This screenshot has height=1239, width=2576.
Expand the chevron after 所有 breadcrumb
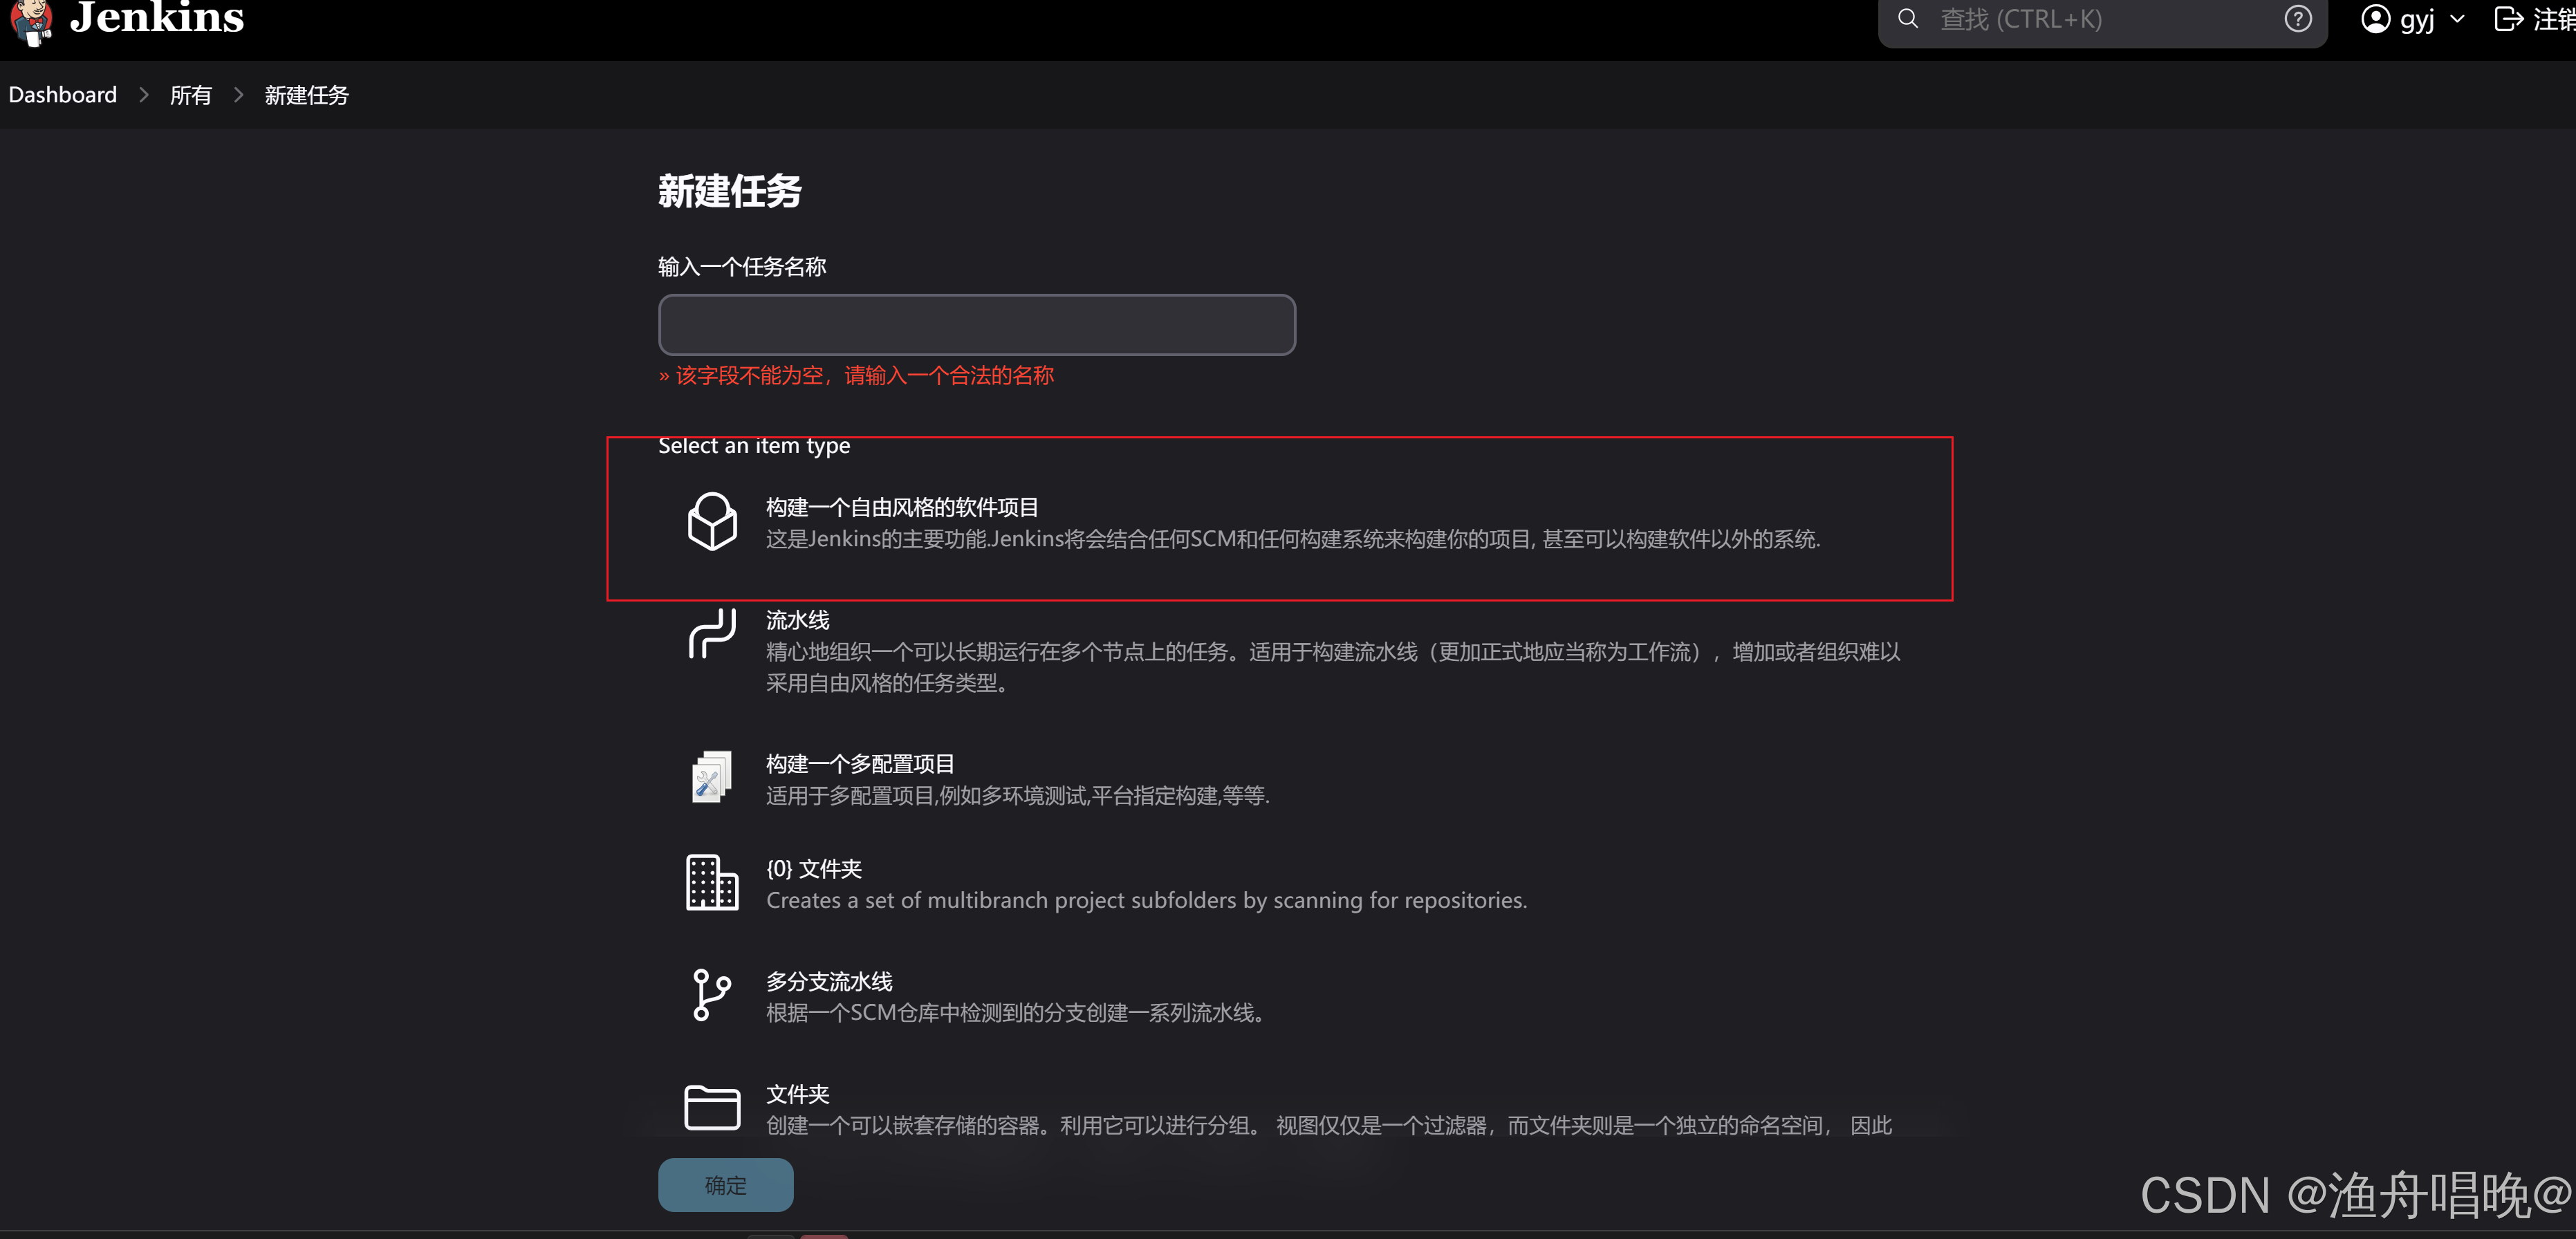click(238, 95)
